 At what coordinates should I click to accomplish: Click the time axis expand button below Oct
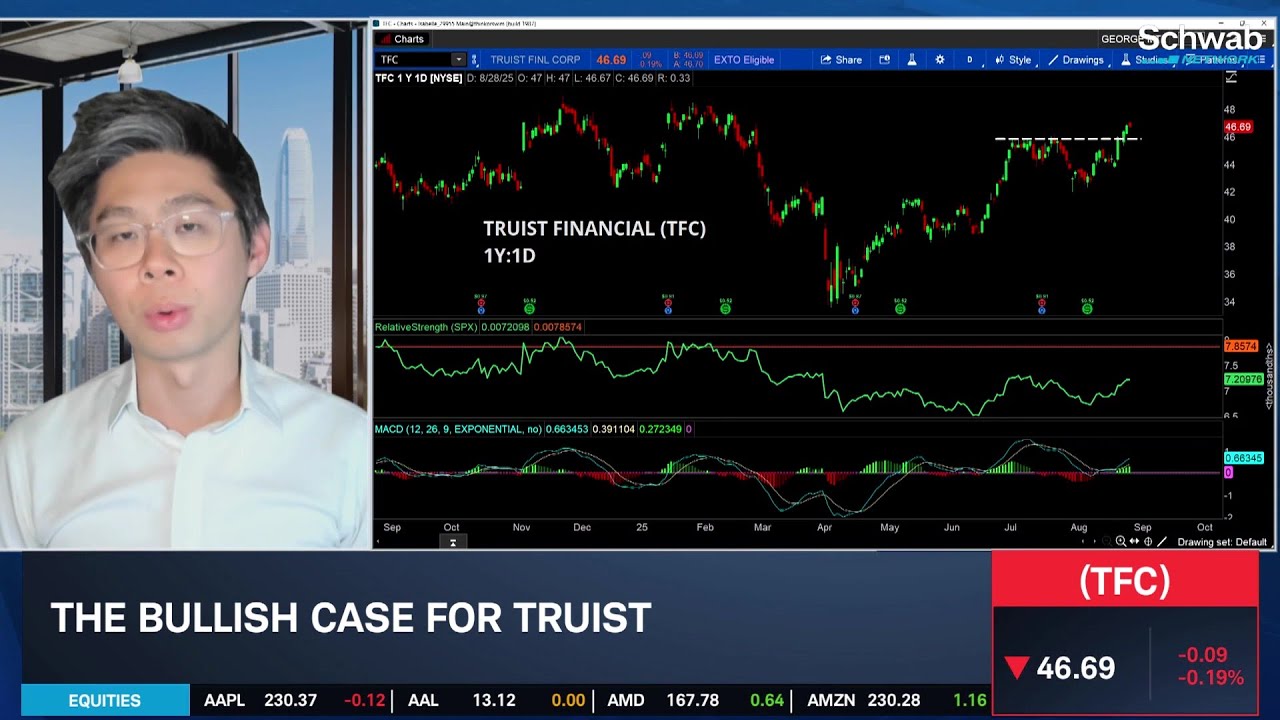(x=452, y=542)
